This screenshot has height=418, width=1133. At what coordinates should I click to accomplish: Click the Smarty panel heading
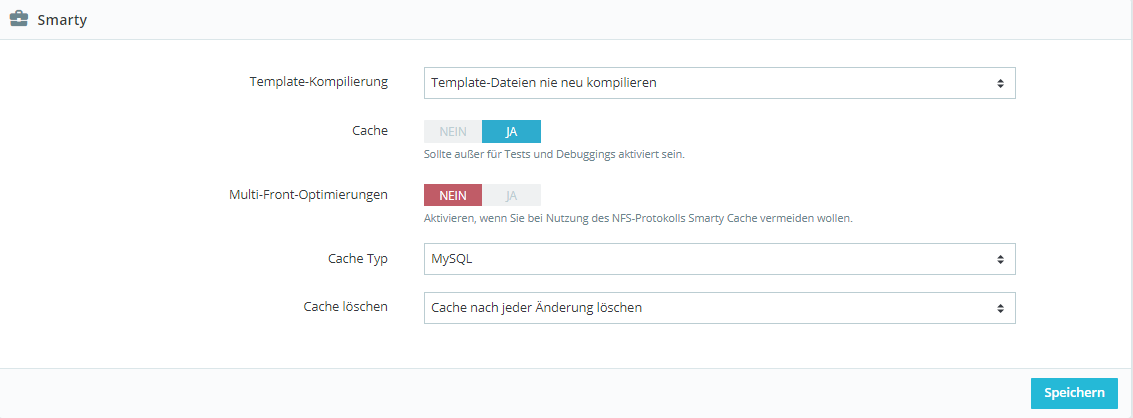(62, 20)
